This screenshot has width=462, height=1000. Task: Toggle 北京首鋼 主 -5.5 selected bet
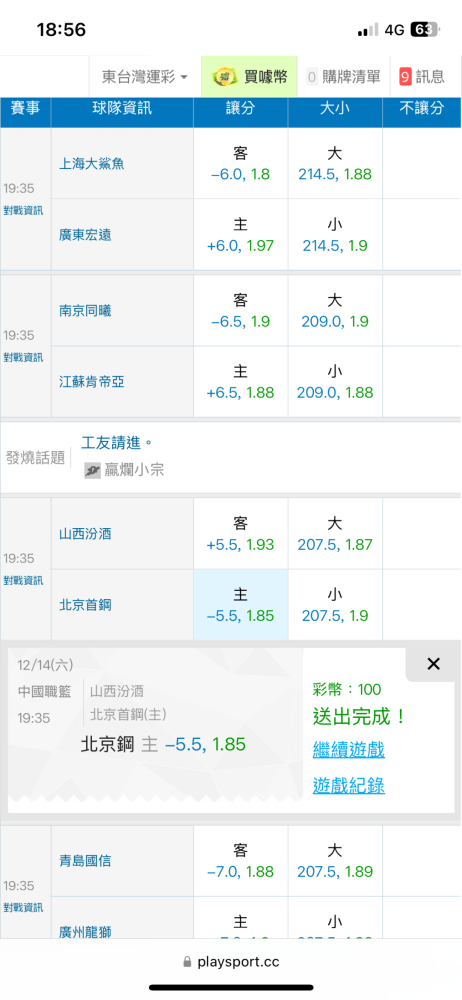pos(241,605)
